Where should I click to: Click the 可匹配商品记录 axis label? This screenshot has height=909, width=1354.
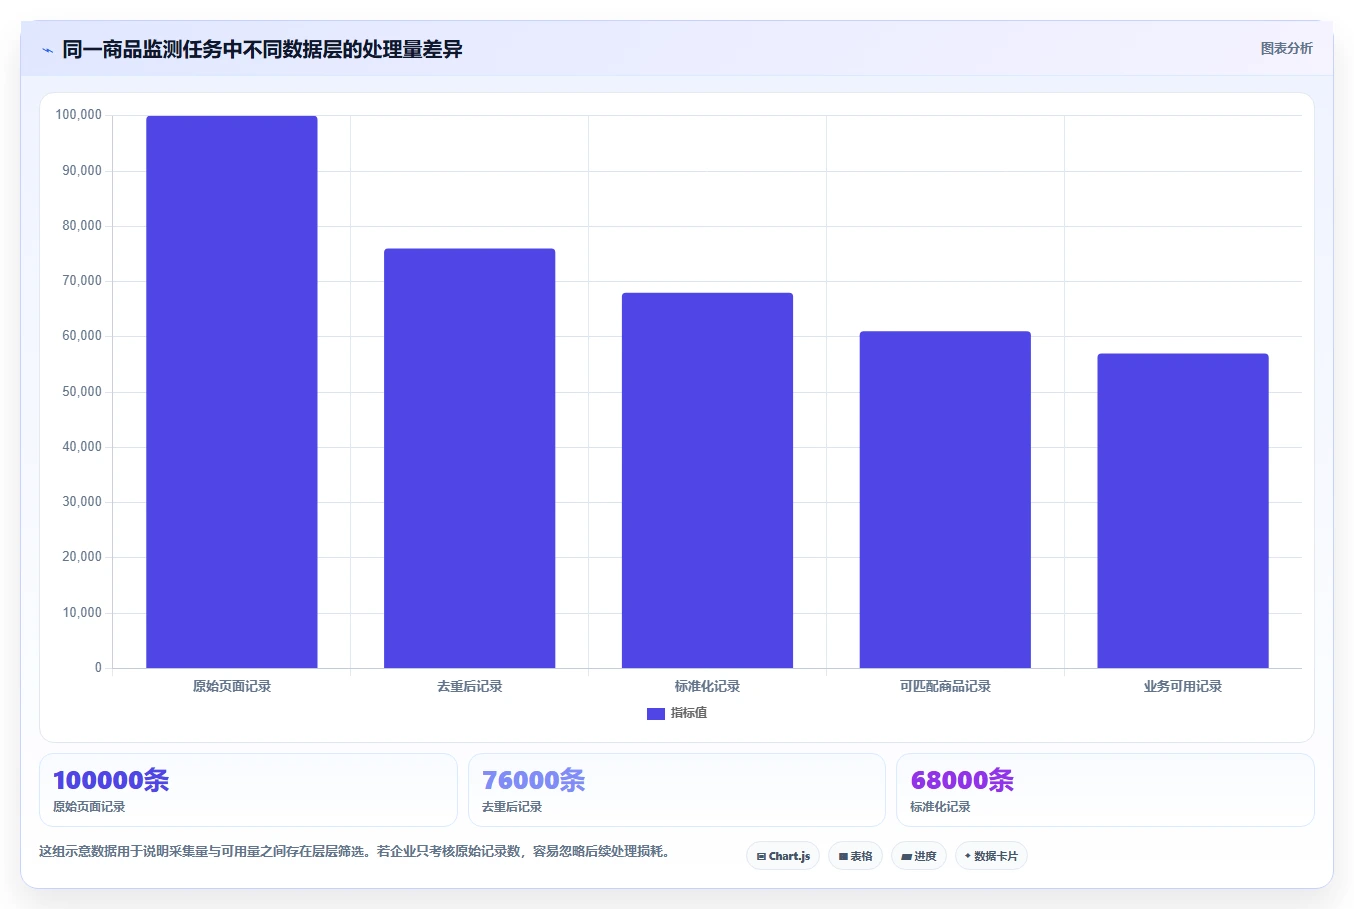click(945, 686)
